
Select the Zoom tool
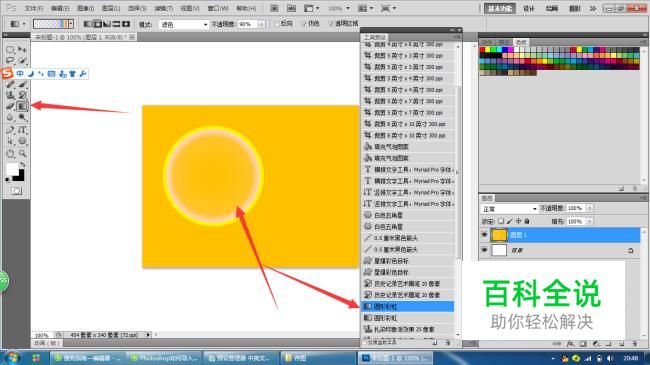(22, 153)
